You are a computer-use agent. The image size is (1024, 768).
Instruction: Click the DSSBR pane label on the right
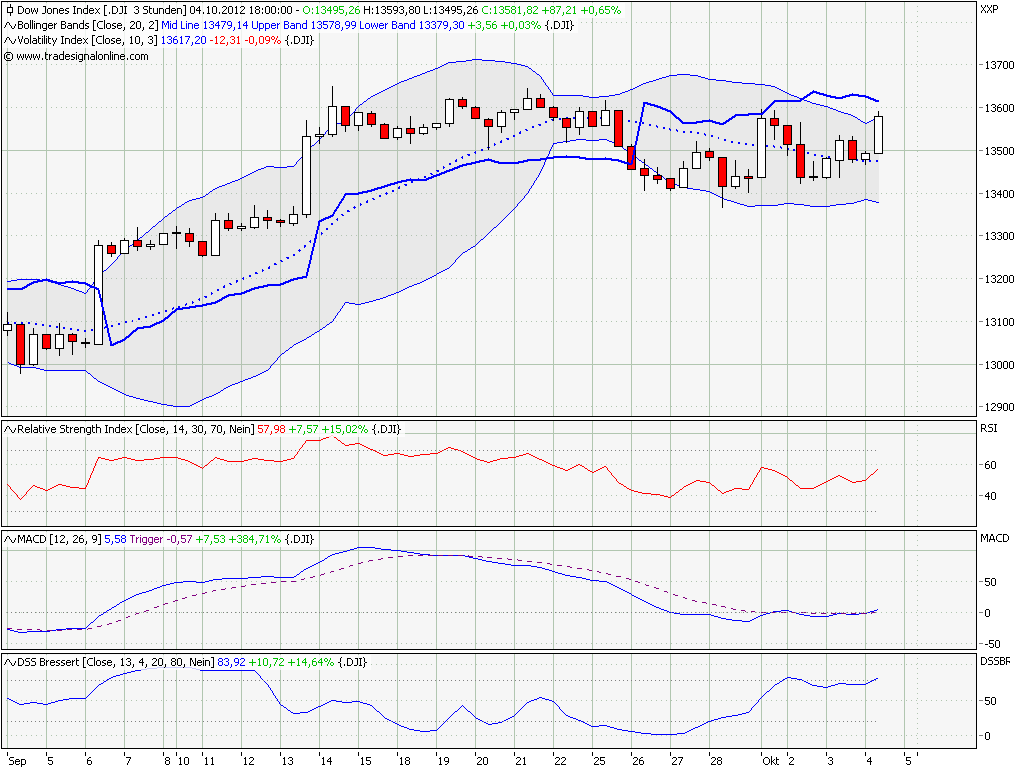996,660
